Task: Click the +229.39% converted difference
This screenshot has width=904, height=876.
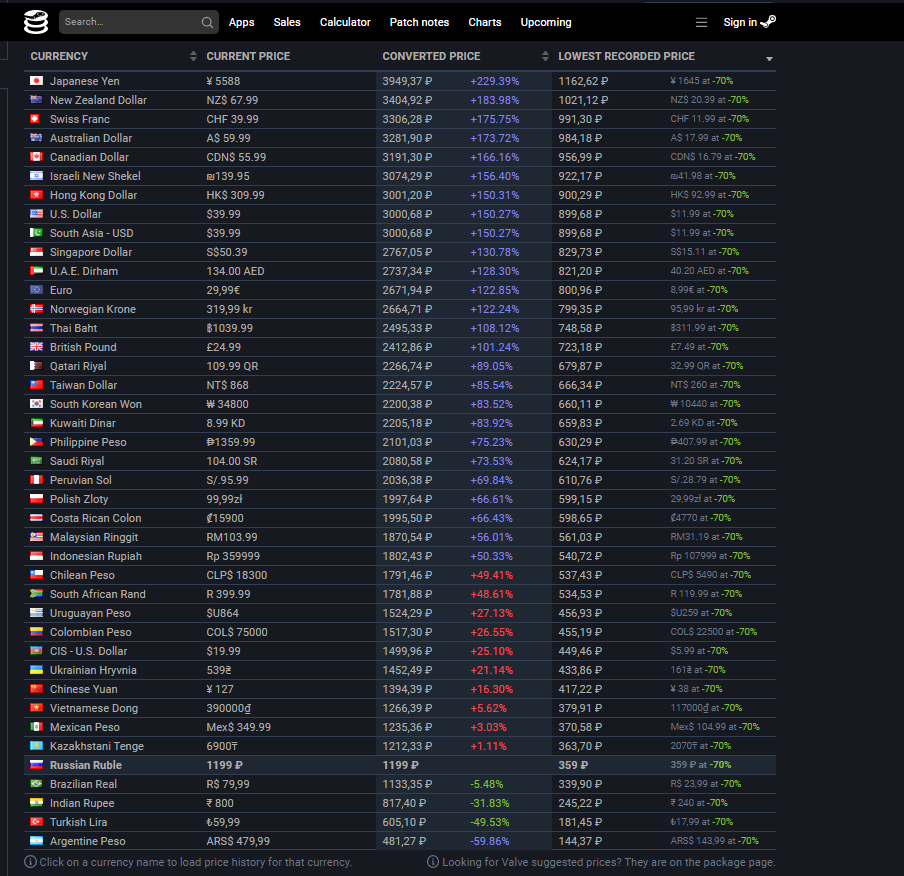Action: point(495,81)
